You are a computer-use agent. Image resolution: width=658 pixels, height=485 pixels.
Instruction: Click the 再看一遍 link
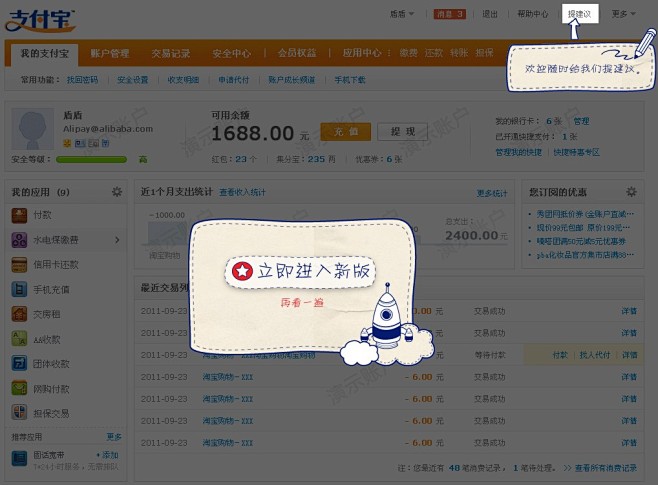click(302, 301)
